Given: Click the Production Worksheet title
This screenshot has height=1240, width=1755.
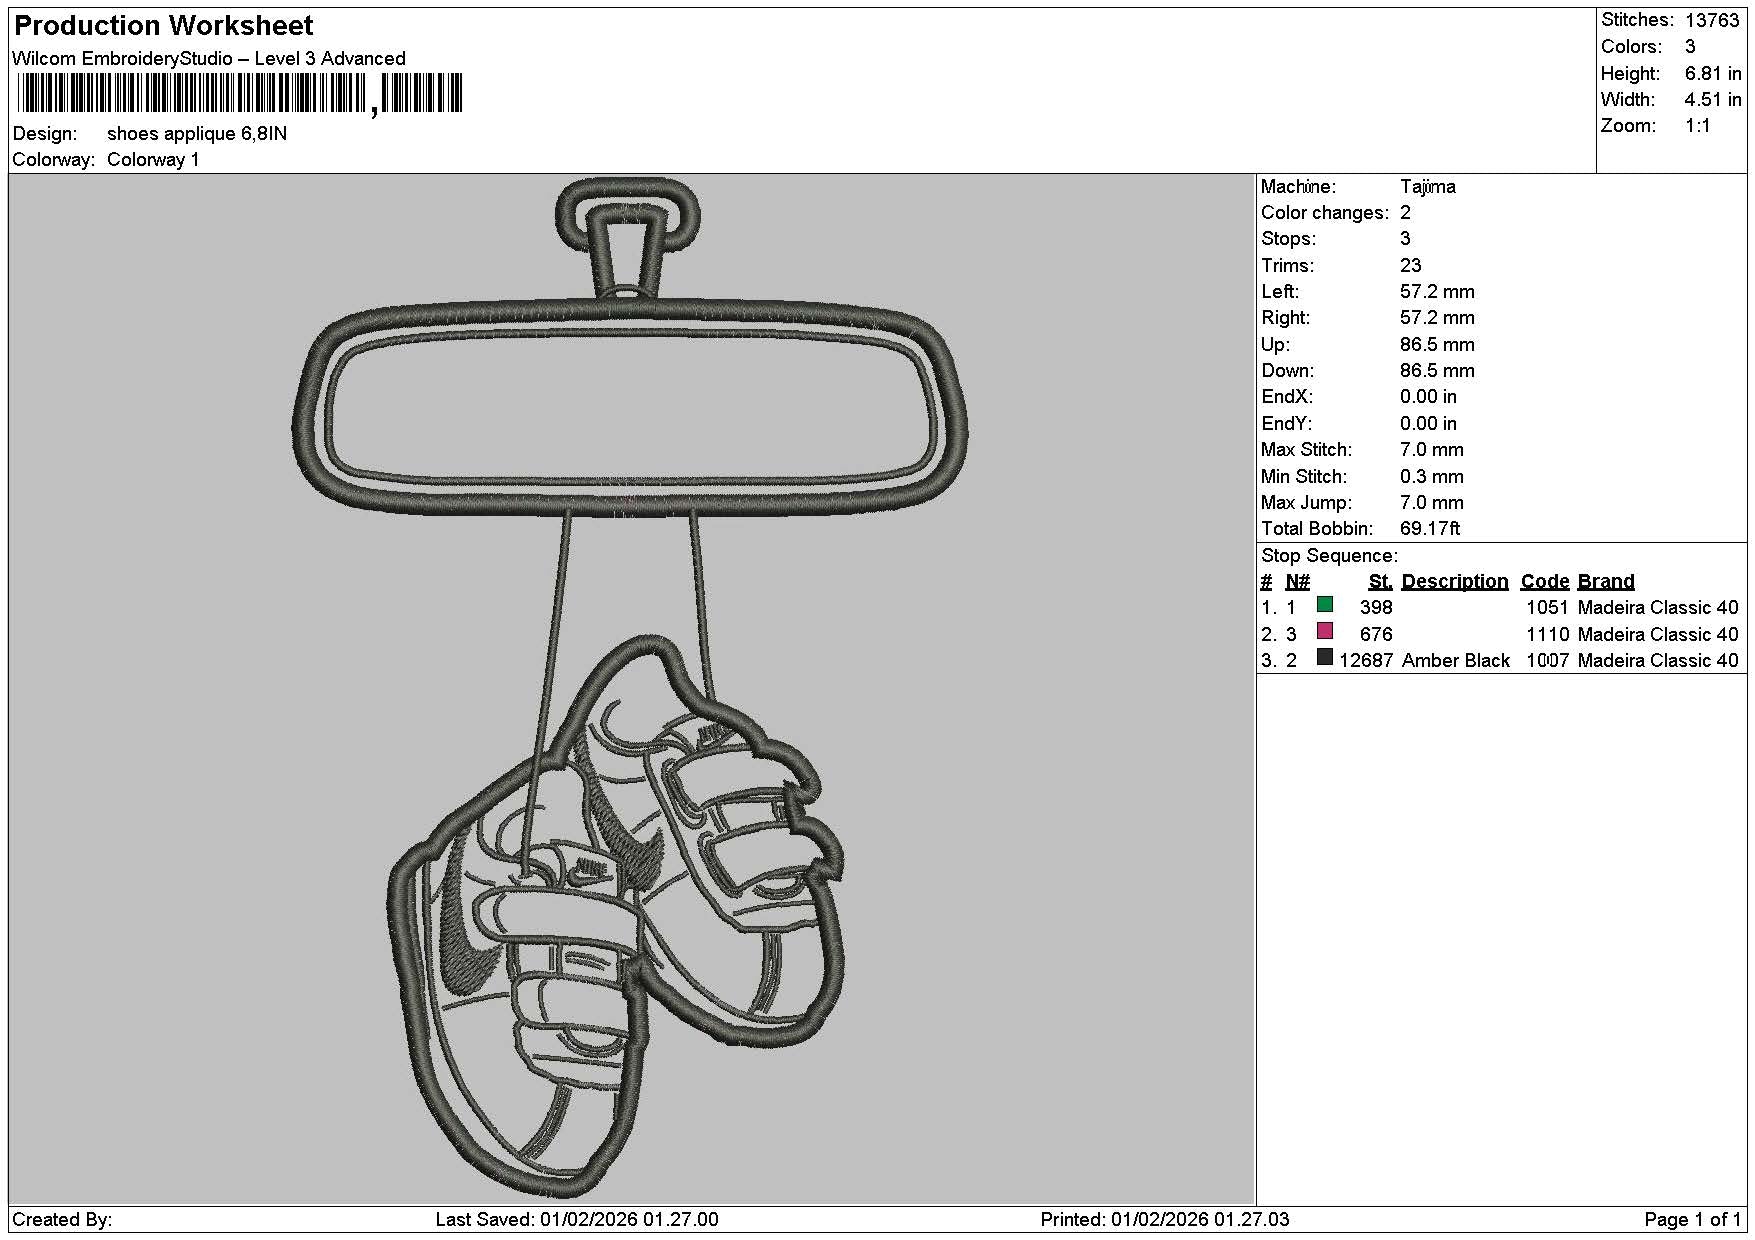Looking at the screenshot, I should tap(164, 26).
